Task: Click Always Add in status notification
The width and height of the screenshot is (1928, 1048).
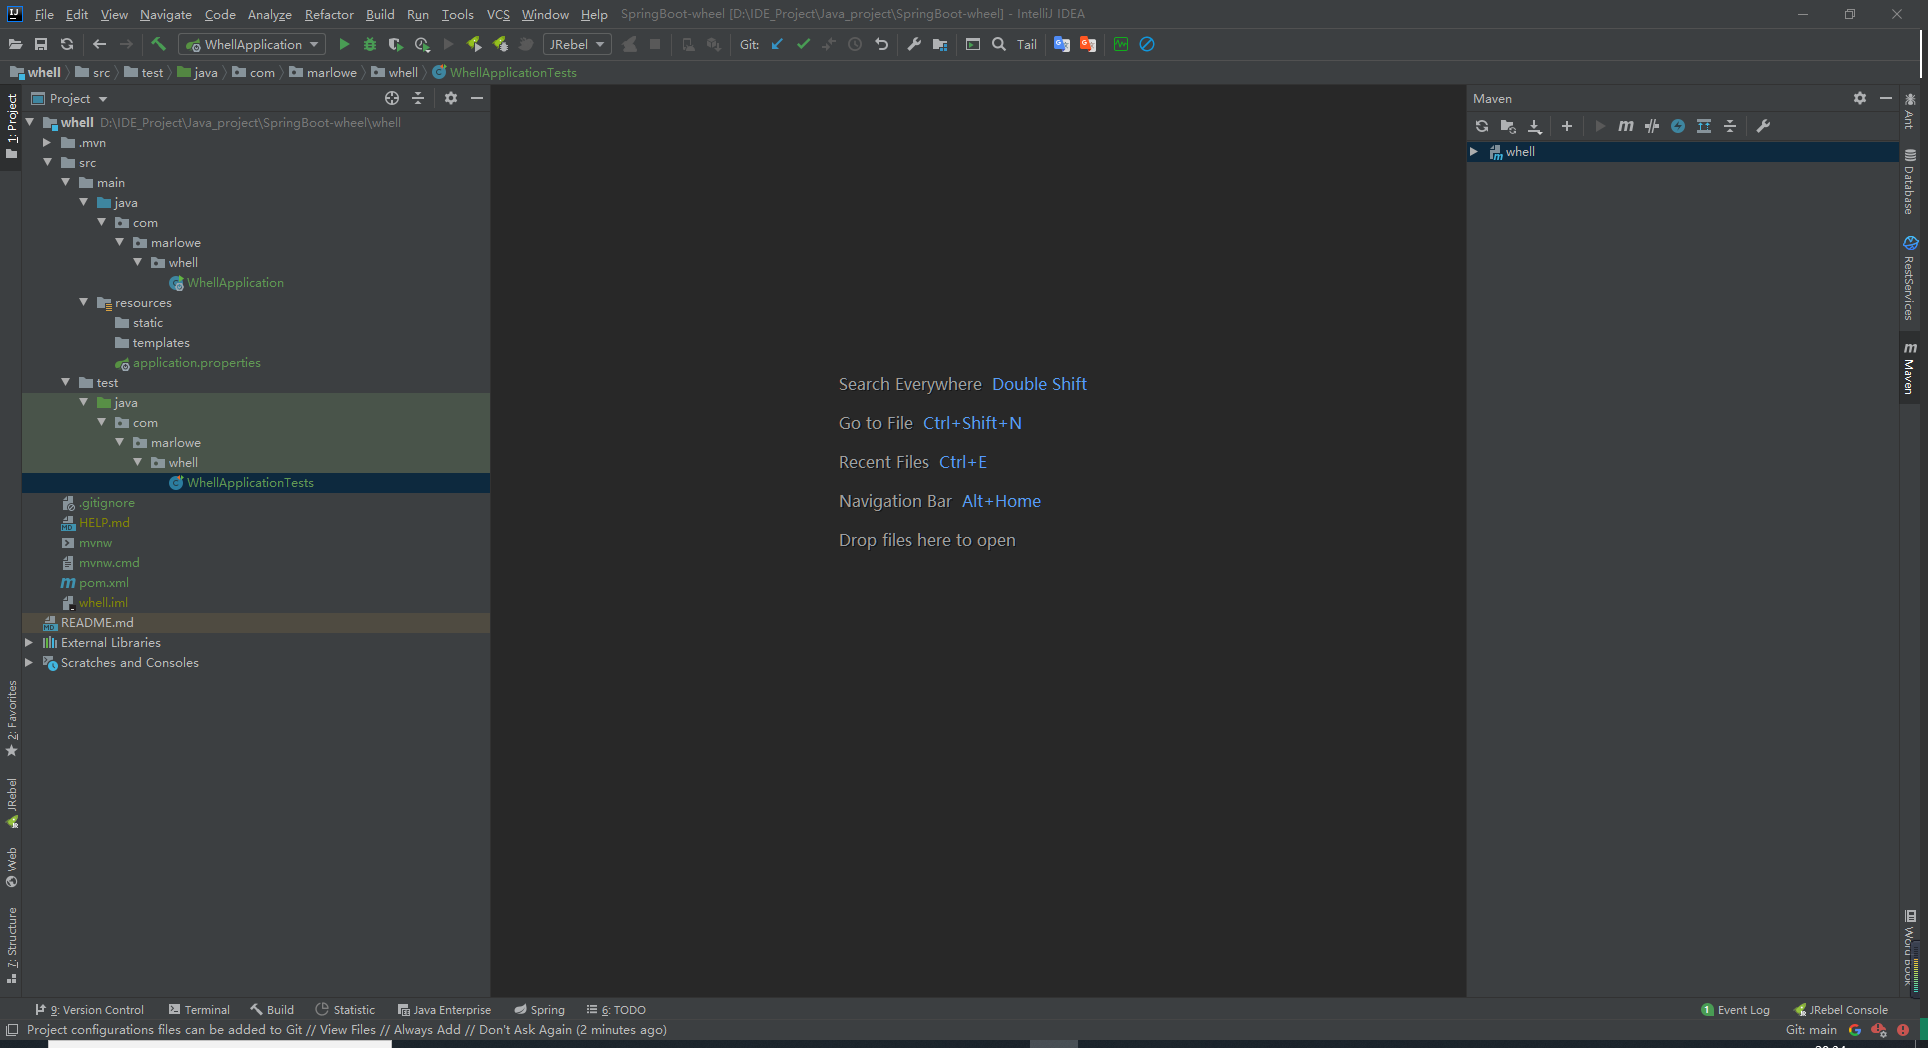Action: tap(427, 1030)
